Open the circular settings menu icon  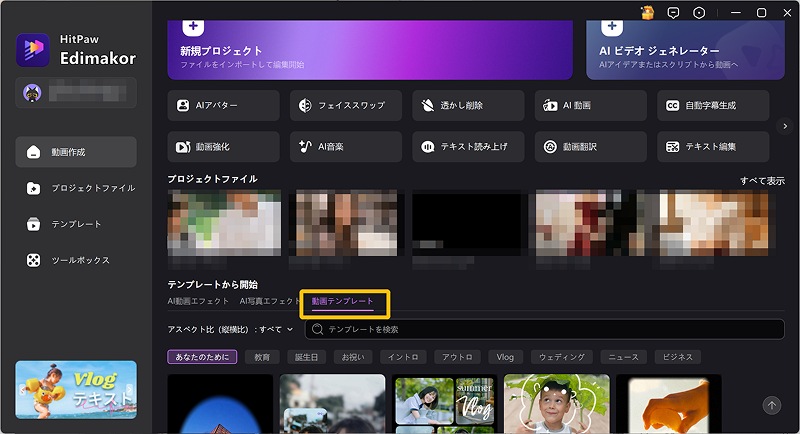tap(699, 13)
